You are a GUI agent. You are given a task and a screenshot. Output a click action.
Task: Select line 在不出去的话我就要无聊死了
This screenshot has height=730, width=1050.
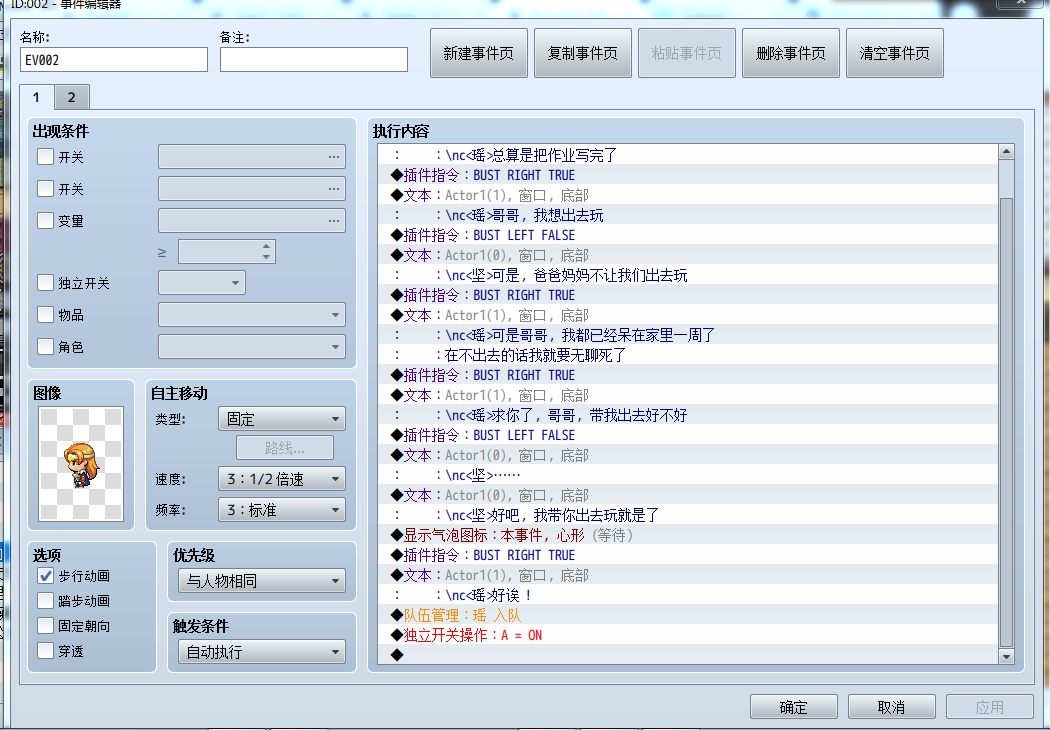tap(688, 355)
